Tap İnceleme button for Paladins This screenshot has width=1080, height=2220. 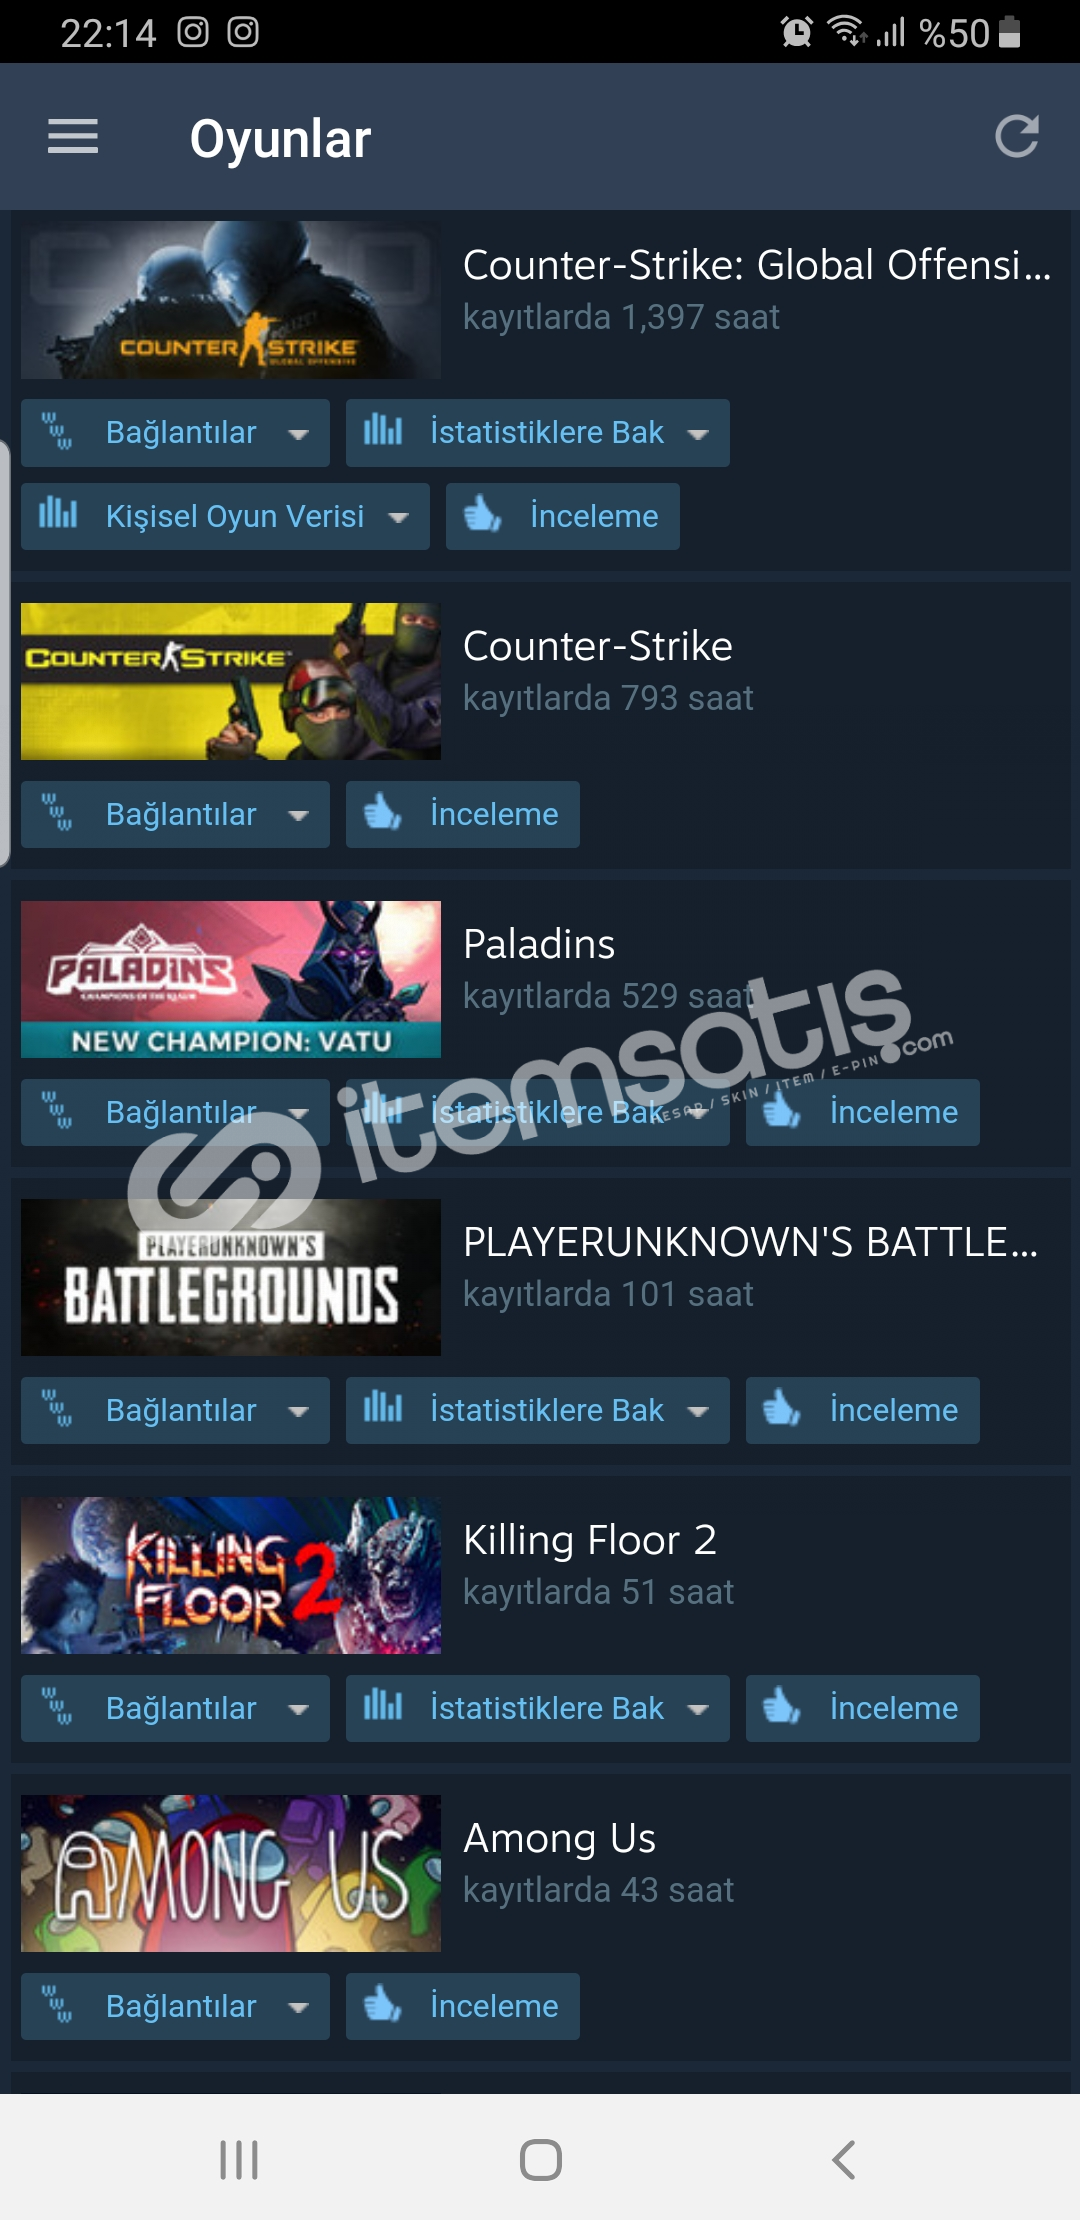(x=863, y=1112)
